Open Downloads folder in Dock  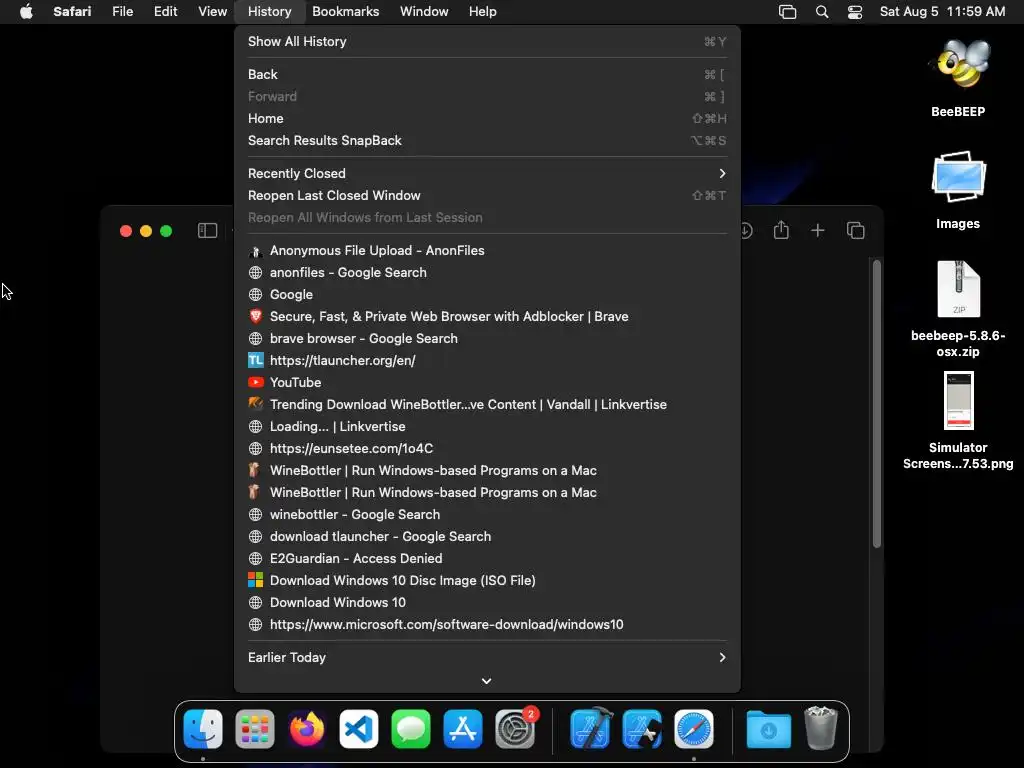coord(769,729)
